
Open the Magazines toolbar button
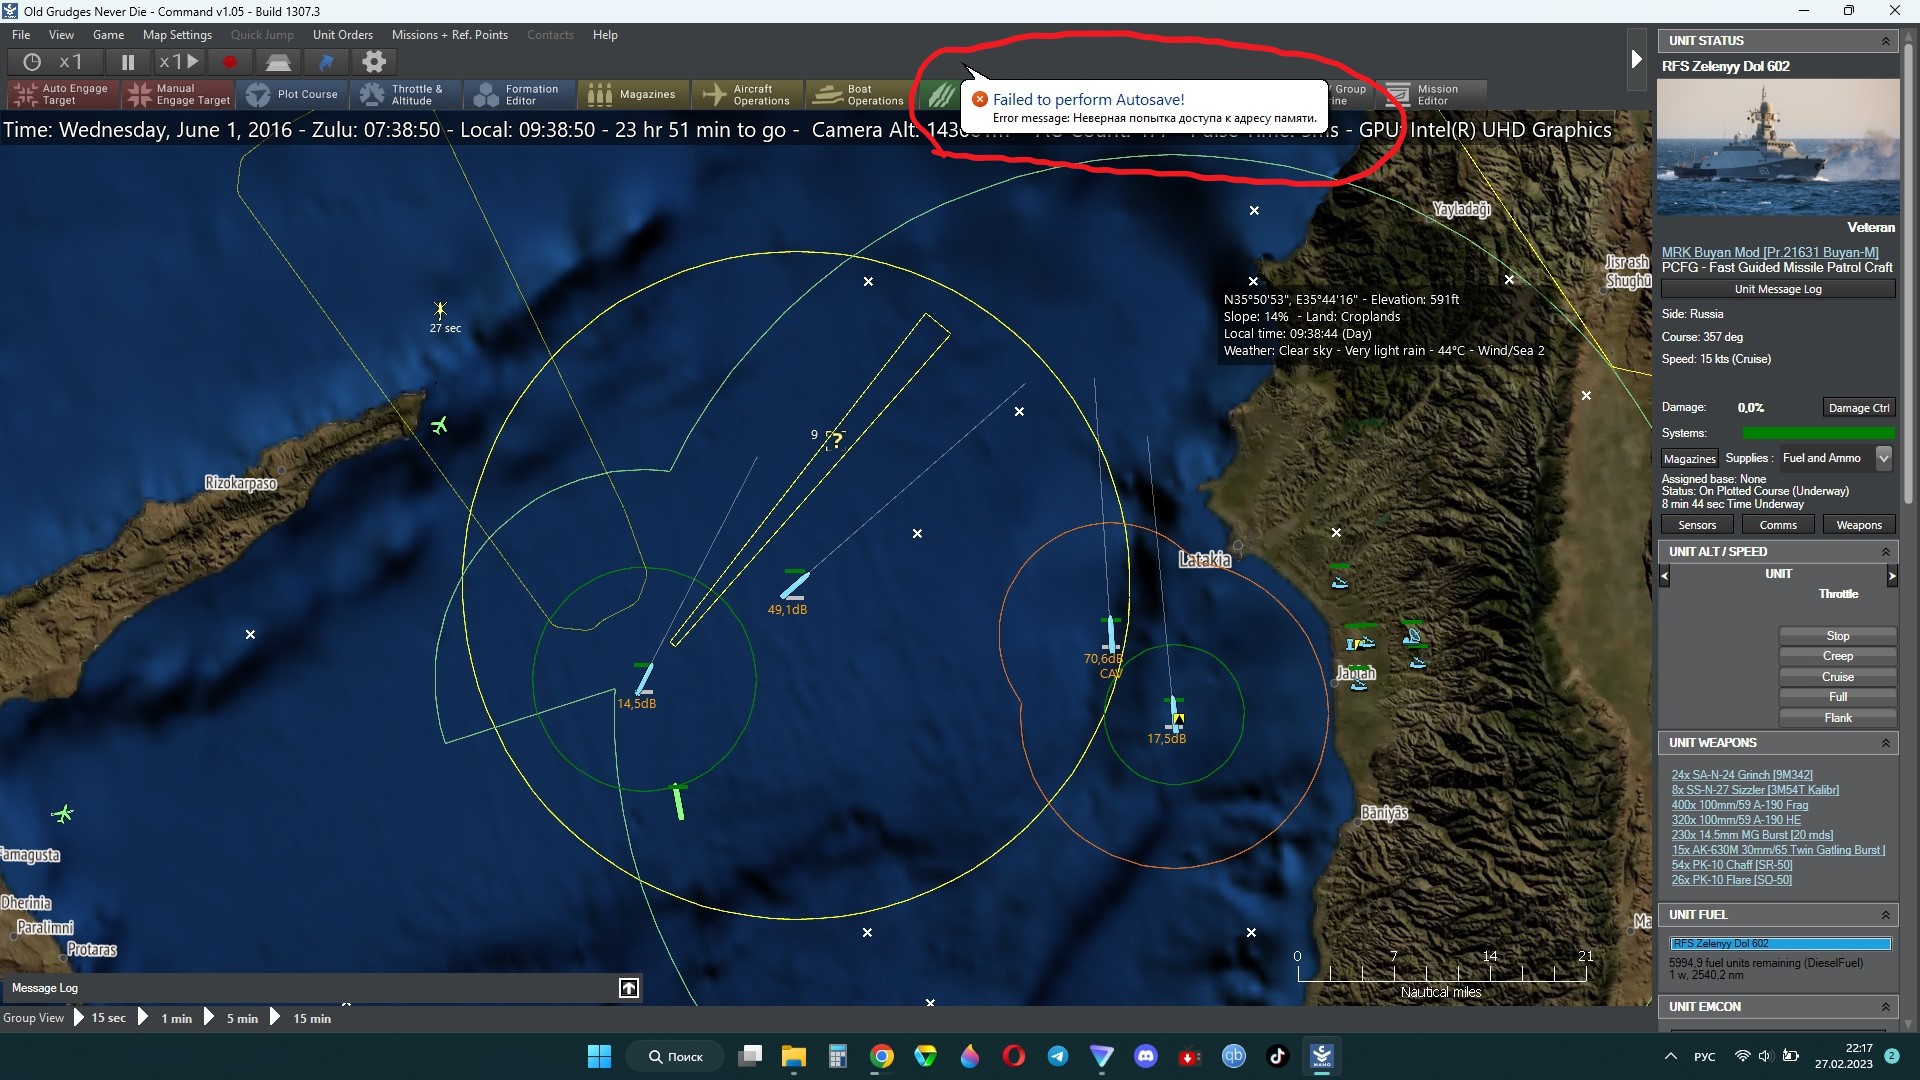point(633,95)
